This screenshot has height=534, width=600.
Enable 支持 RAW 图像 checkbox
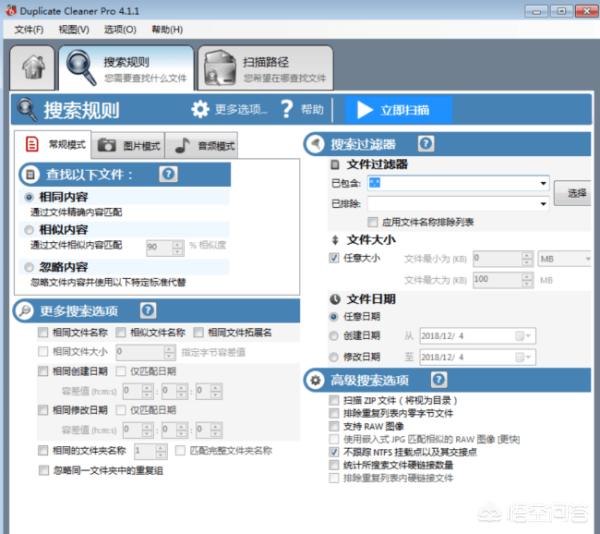(x=334, y=426)
